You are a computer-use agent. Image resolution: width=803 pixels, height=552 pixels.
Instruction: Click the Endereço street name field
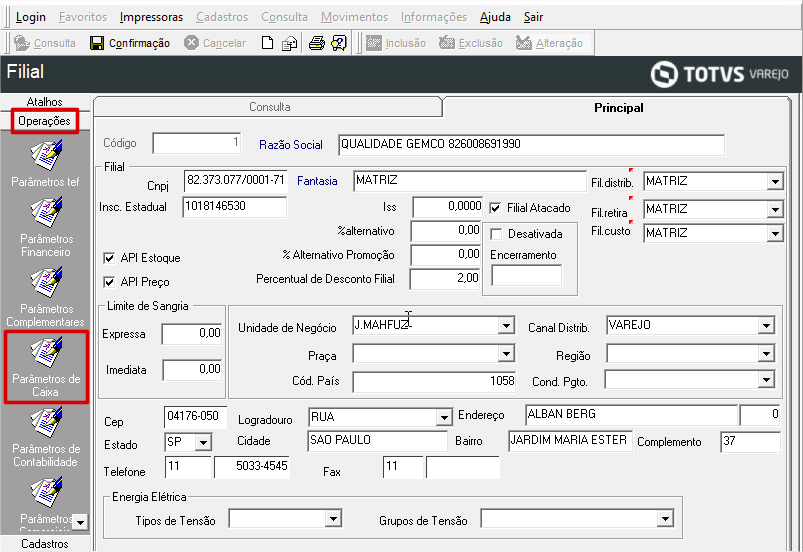(x=631, y=415)
